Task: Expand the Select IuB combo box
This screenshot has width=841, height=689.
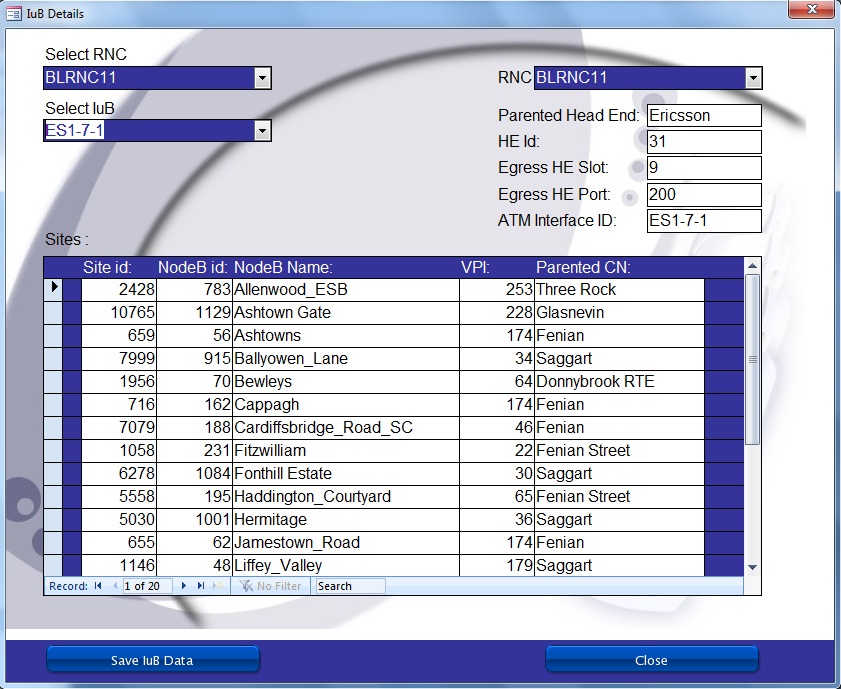Action: pos(262,130)
